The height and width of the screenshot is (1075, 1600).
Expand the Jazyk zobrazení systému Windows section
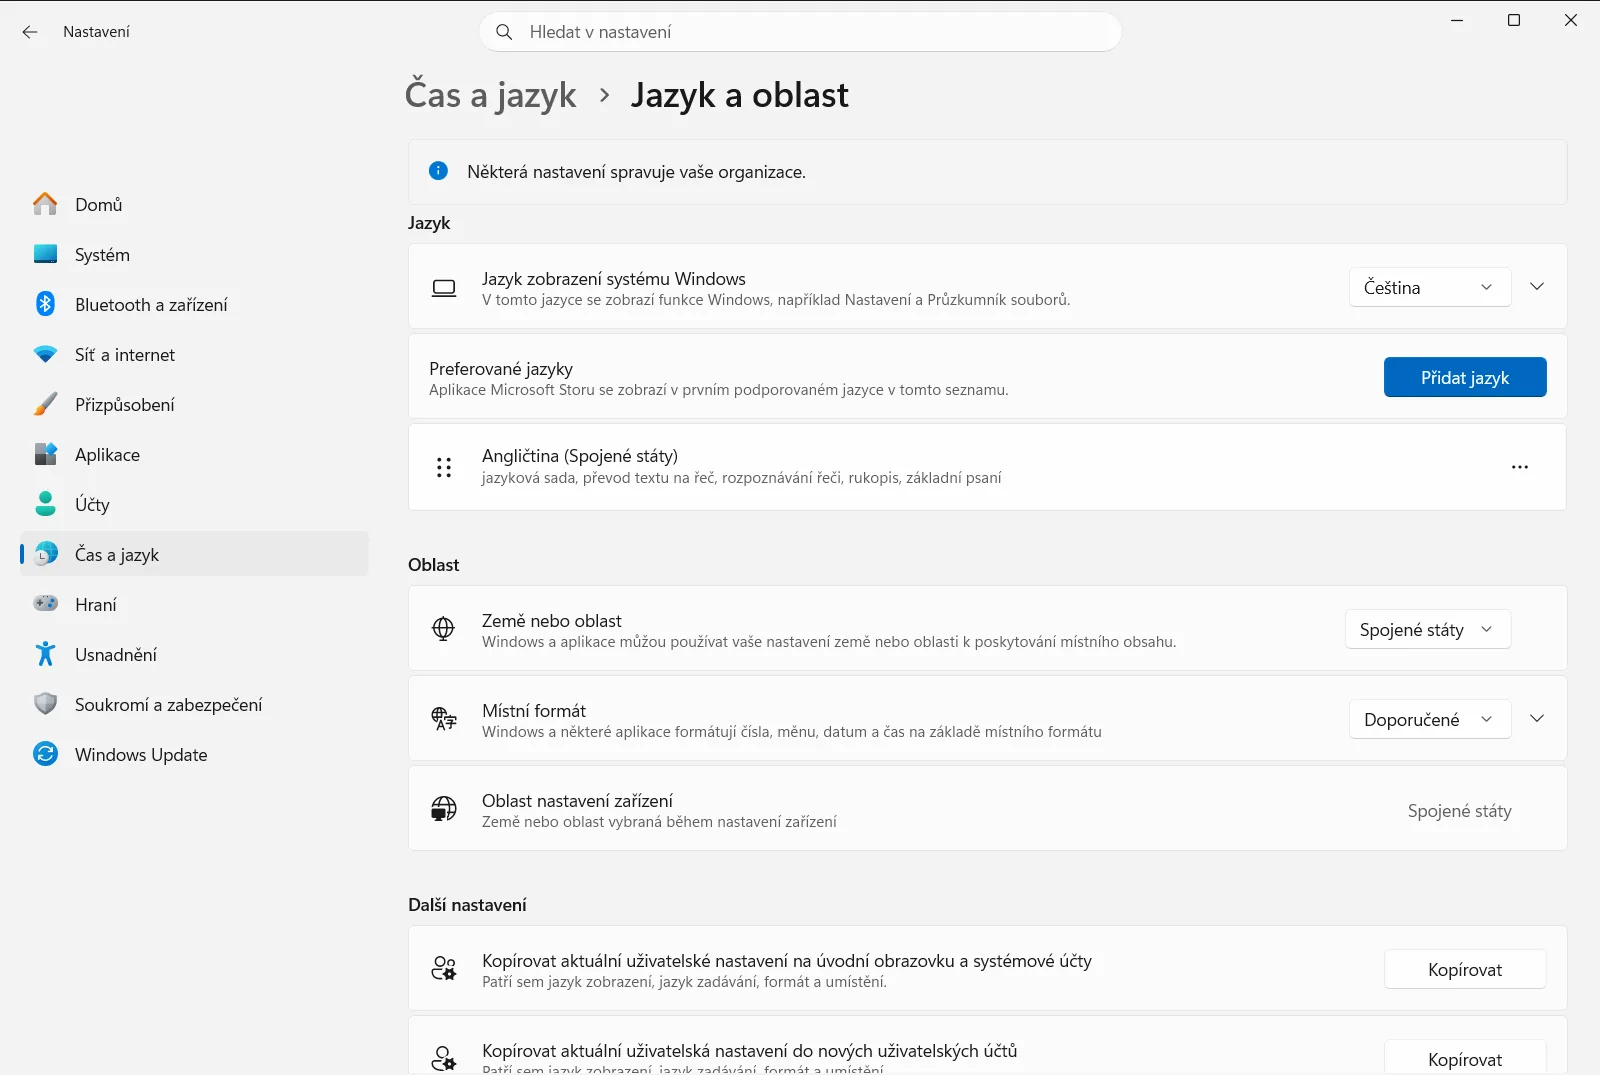1537,287
